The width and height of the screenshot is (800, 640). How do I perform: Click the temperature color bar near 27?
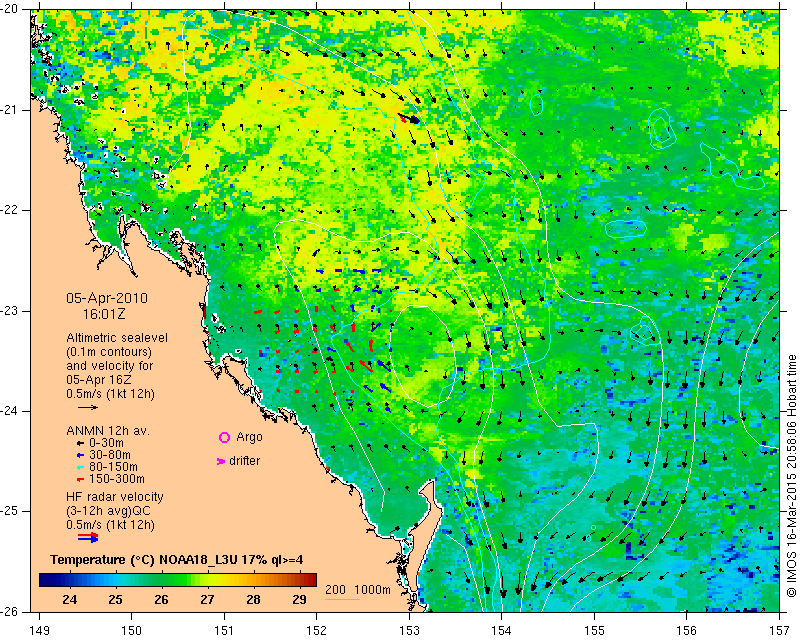(208, 580)
